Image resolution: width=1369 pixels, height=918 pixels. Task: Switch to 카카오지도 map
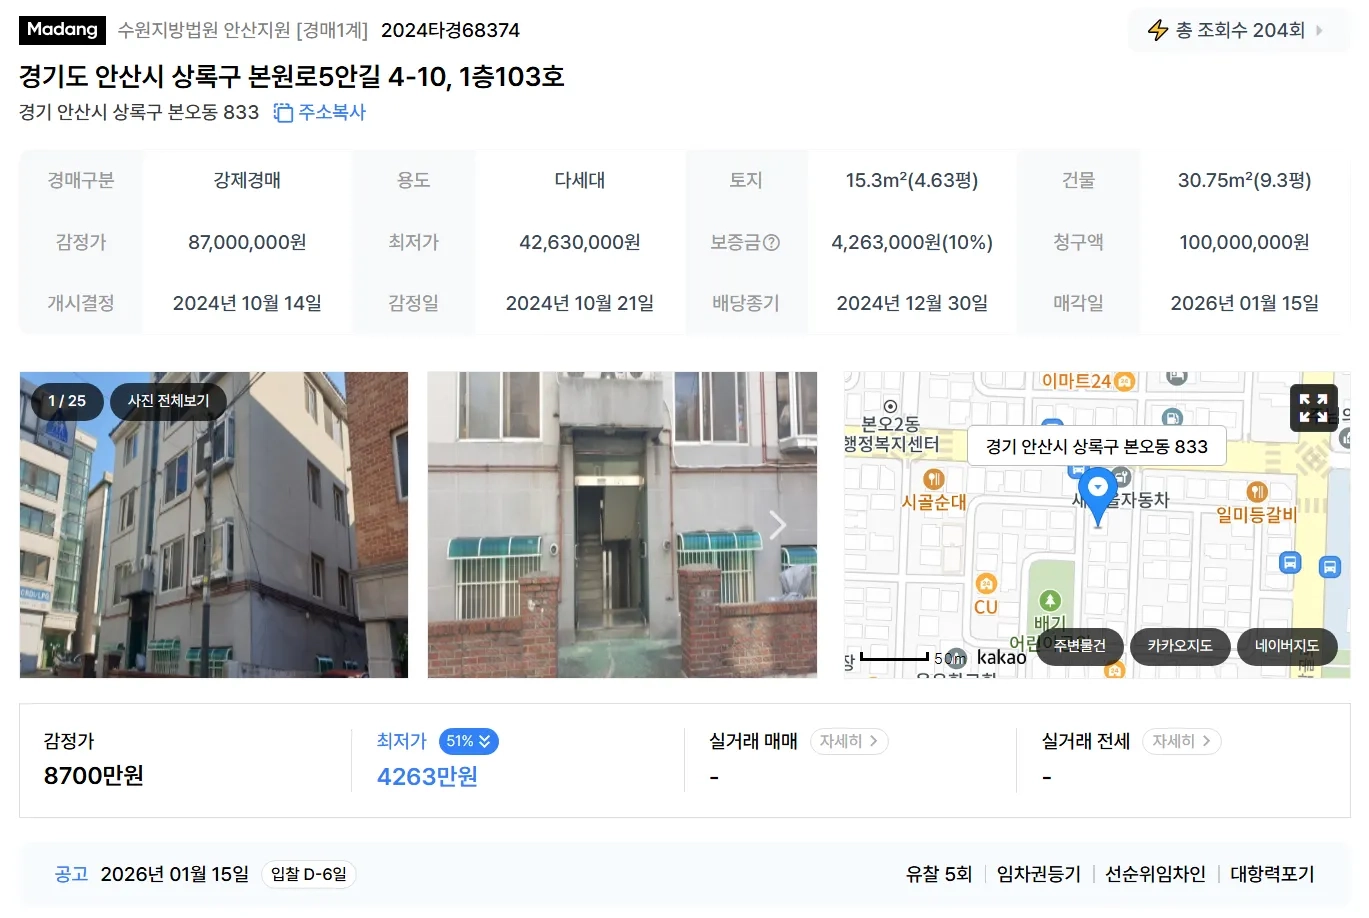1180,646
